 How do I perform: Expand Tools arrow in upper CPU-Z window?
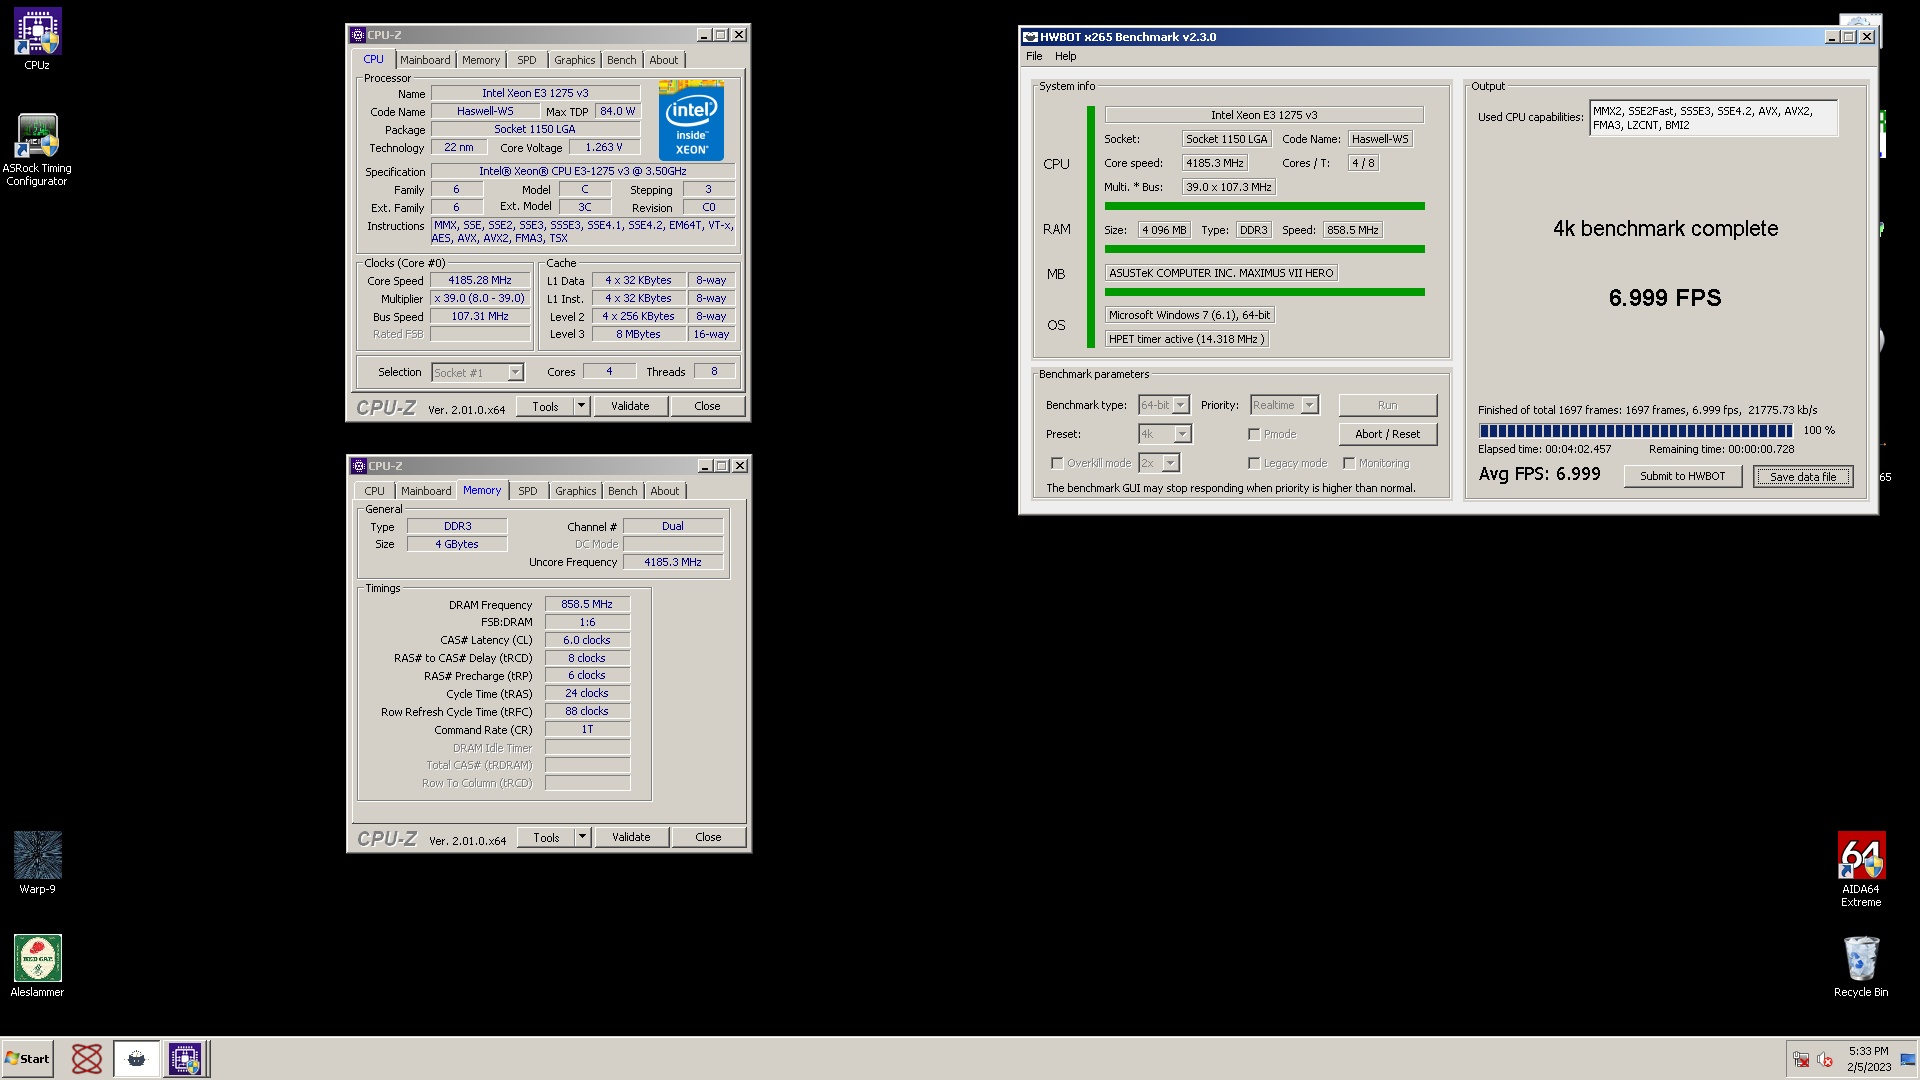[581, 406]
